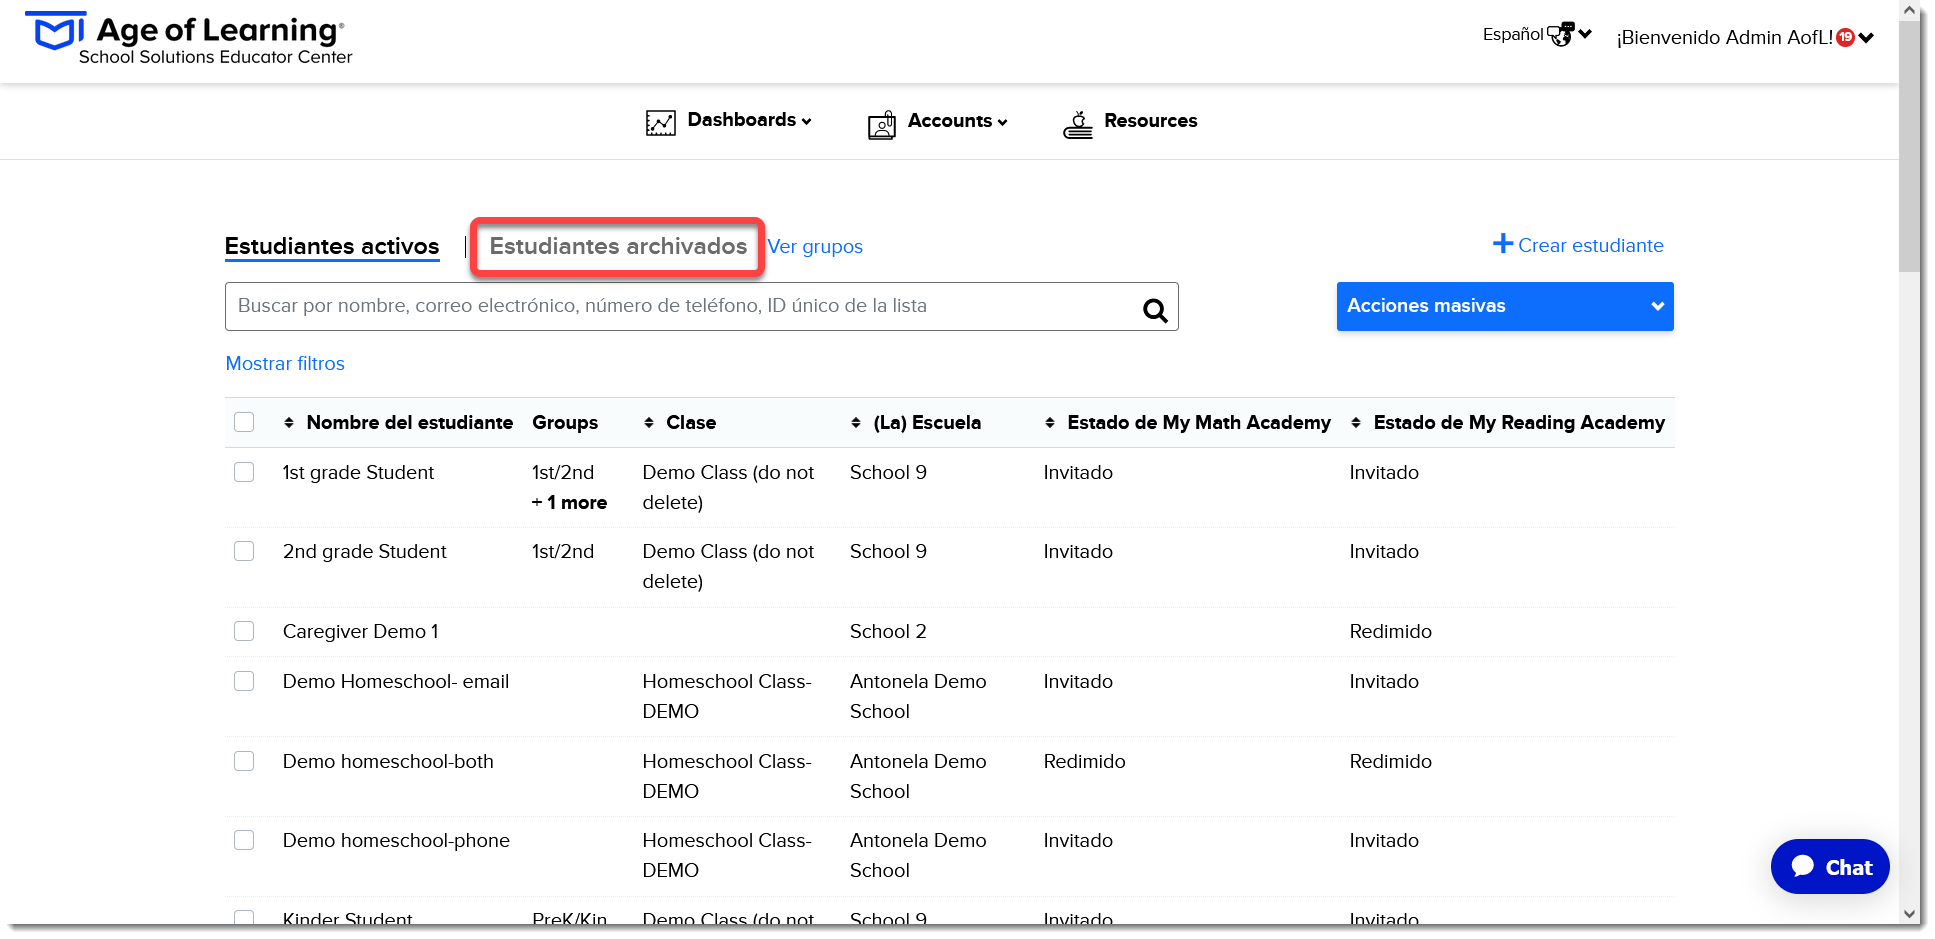This screenshot has height=939, width=1935.
Task: Click student name 'Demo homeschool-both'
Action: click(388, 762)
